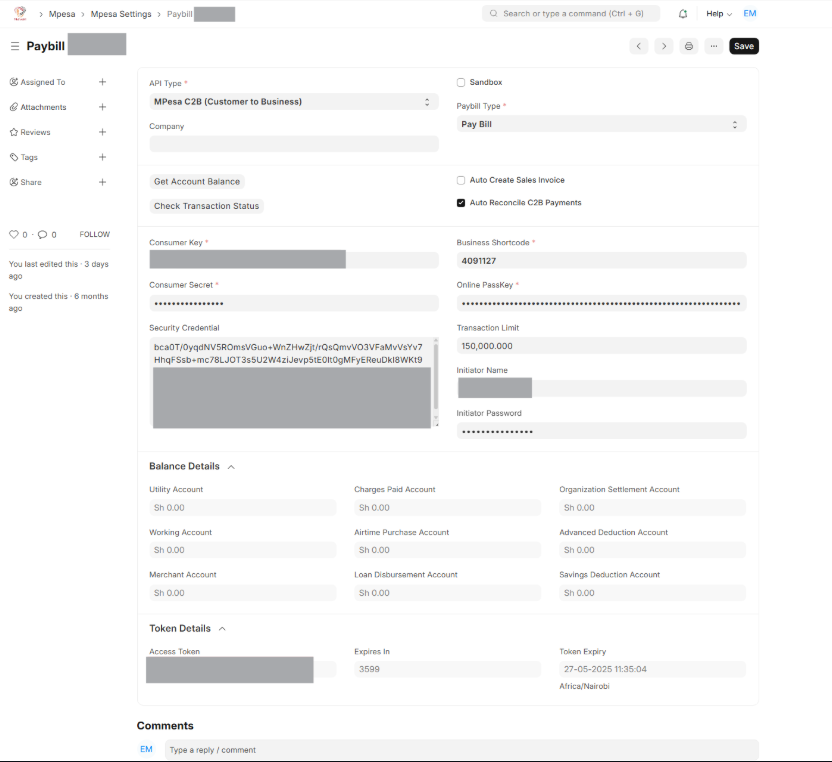Click Organization Settlement Account value
This screenshot has width=832, height=762.
point(652,508)
